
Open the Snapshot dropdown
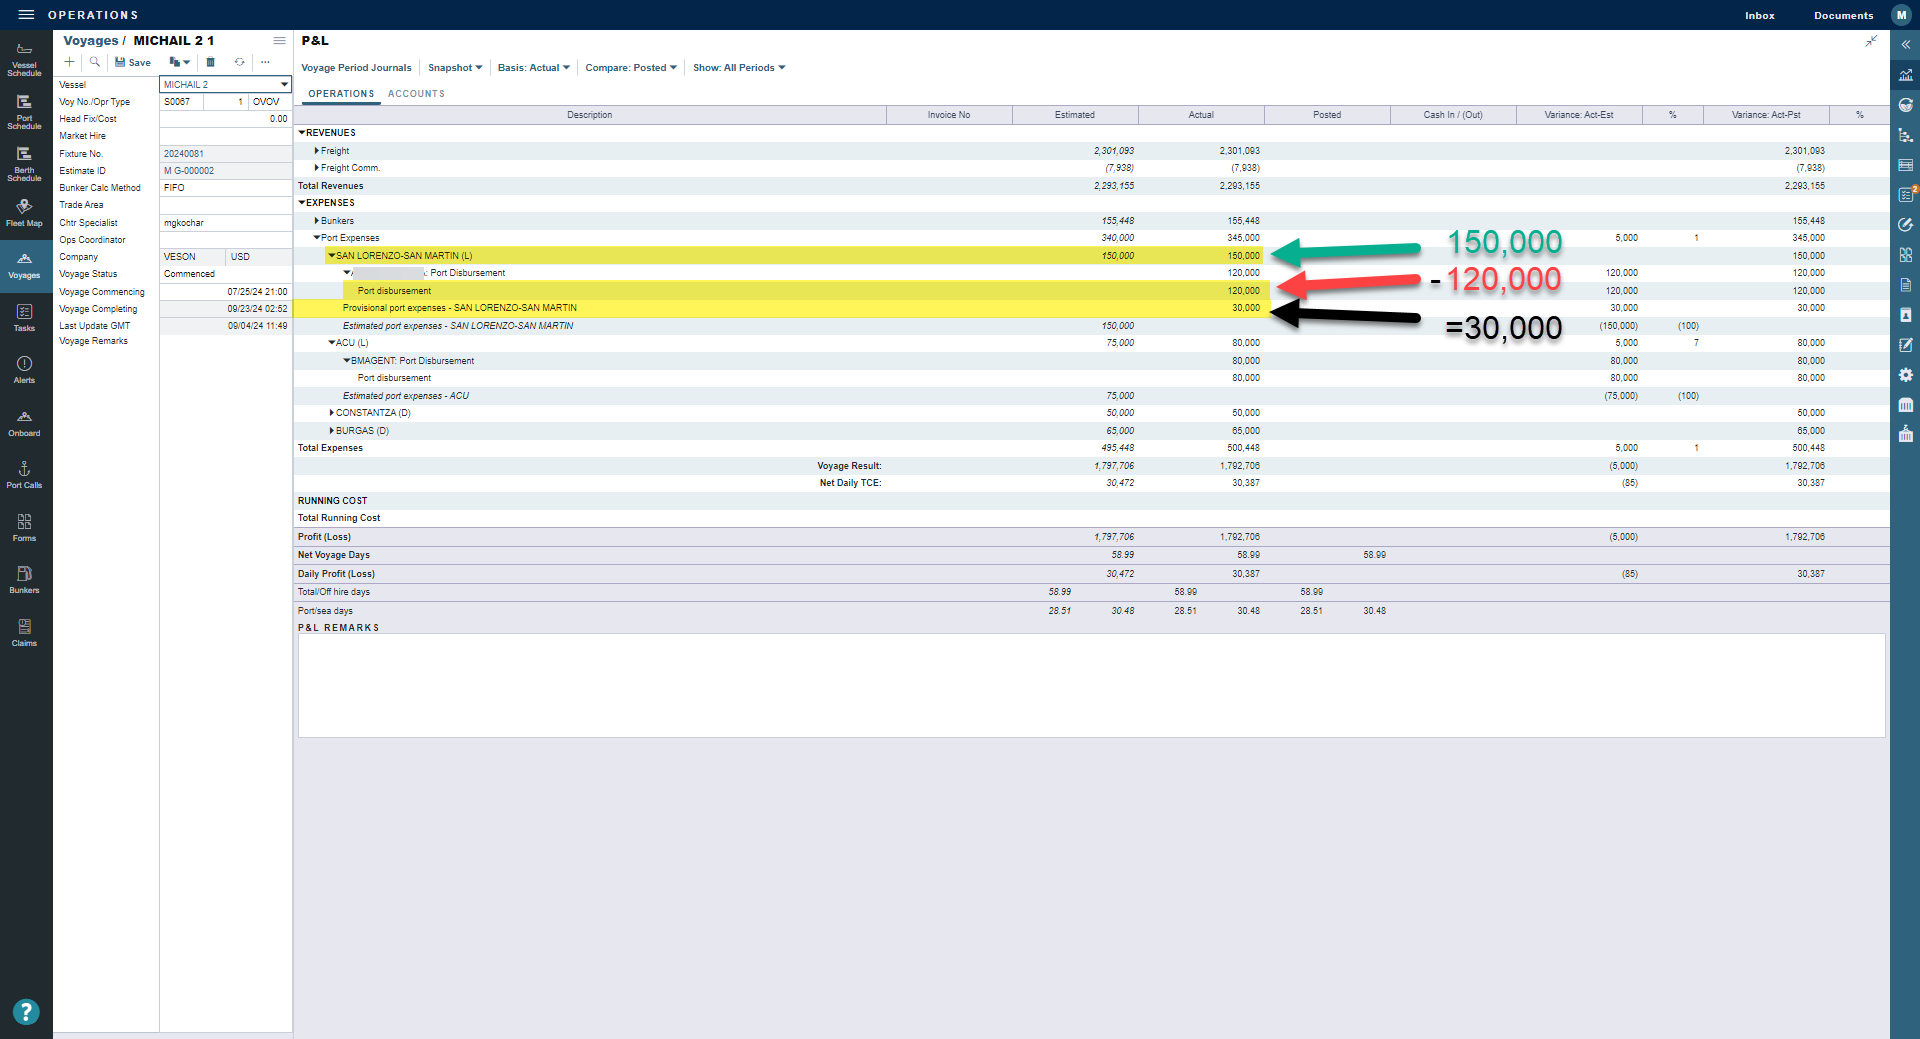pos(454,68)
